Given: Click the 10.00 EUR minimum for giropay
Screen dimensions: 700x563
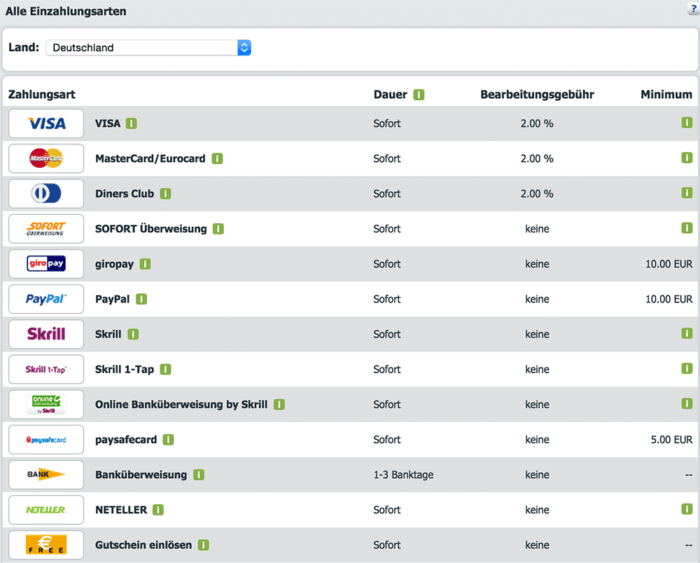Looking at the screenshot, I should coord(669,264).
